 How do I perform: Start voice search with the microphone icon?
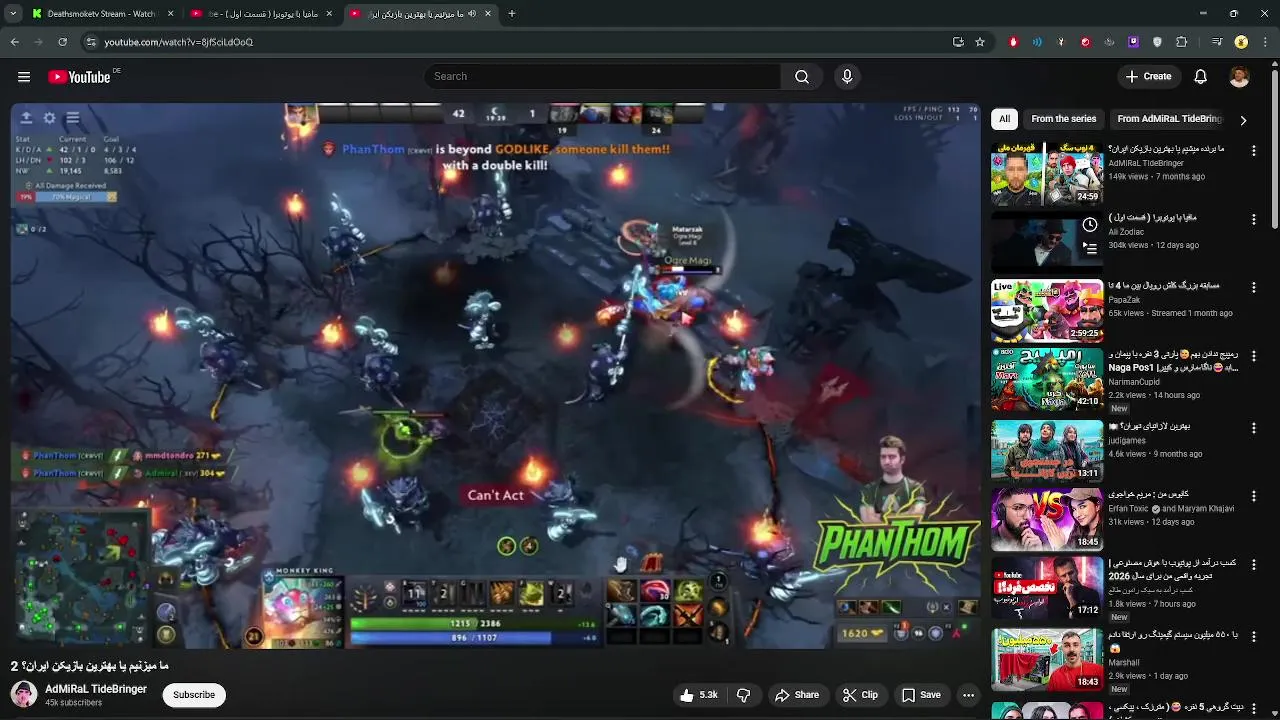[847, 77]
